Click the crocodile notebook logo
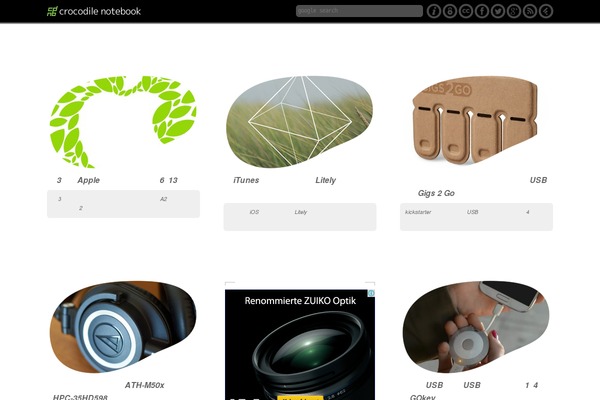Image resolution: width=600 pixels, height=400 pixels. click(94, 11)
